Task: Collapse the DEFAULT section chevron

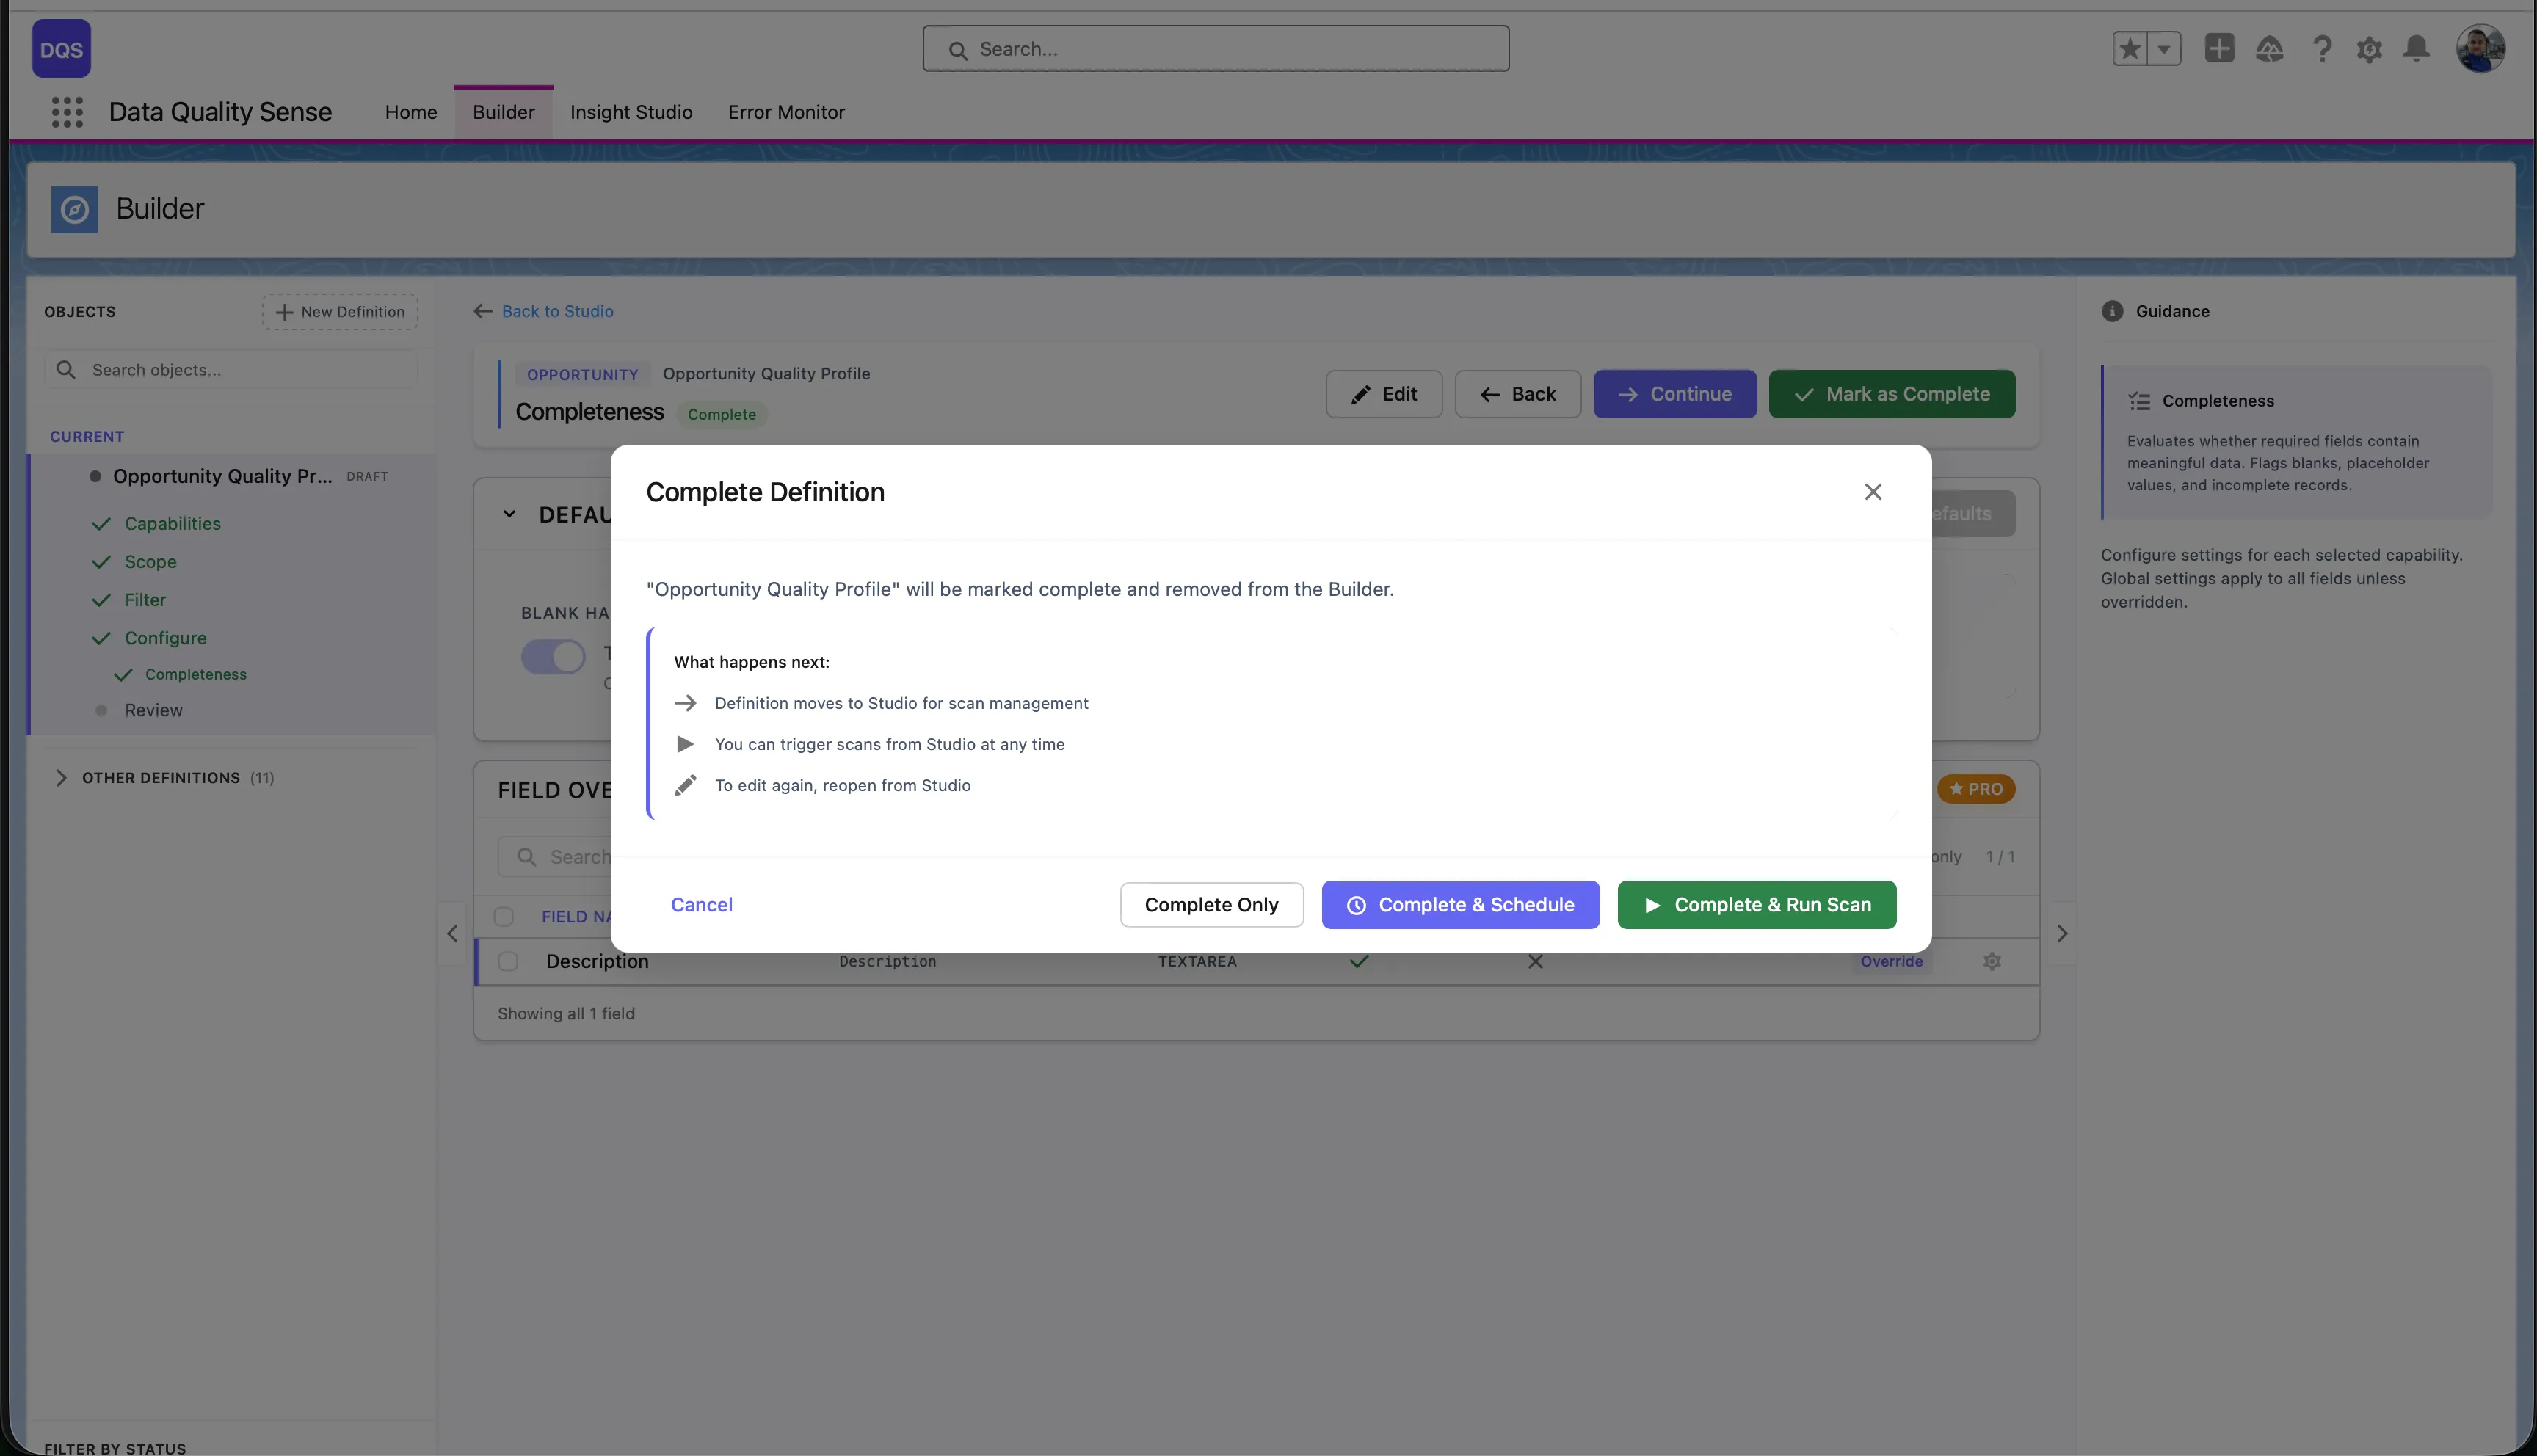Action: point(509,514)
